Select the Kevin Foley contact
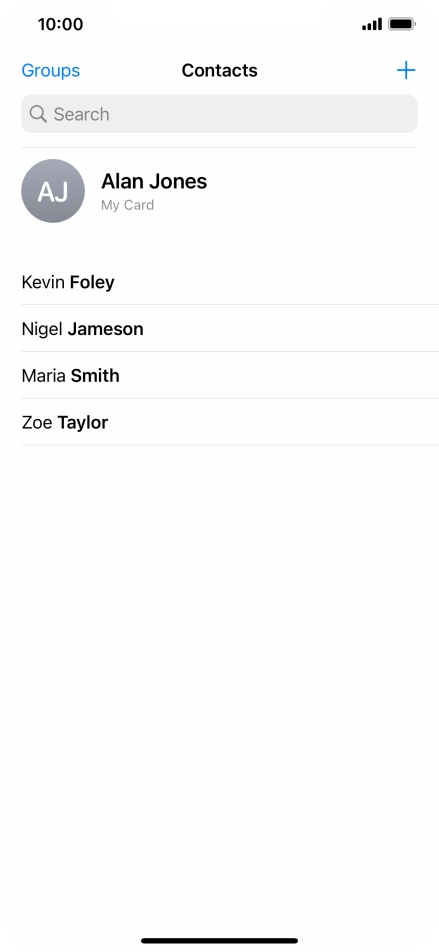This screenshot has height=952, width=439. (230, 282)
